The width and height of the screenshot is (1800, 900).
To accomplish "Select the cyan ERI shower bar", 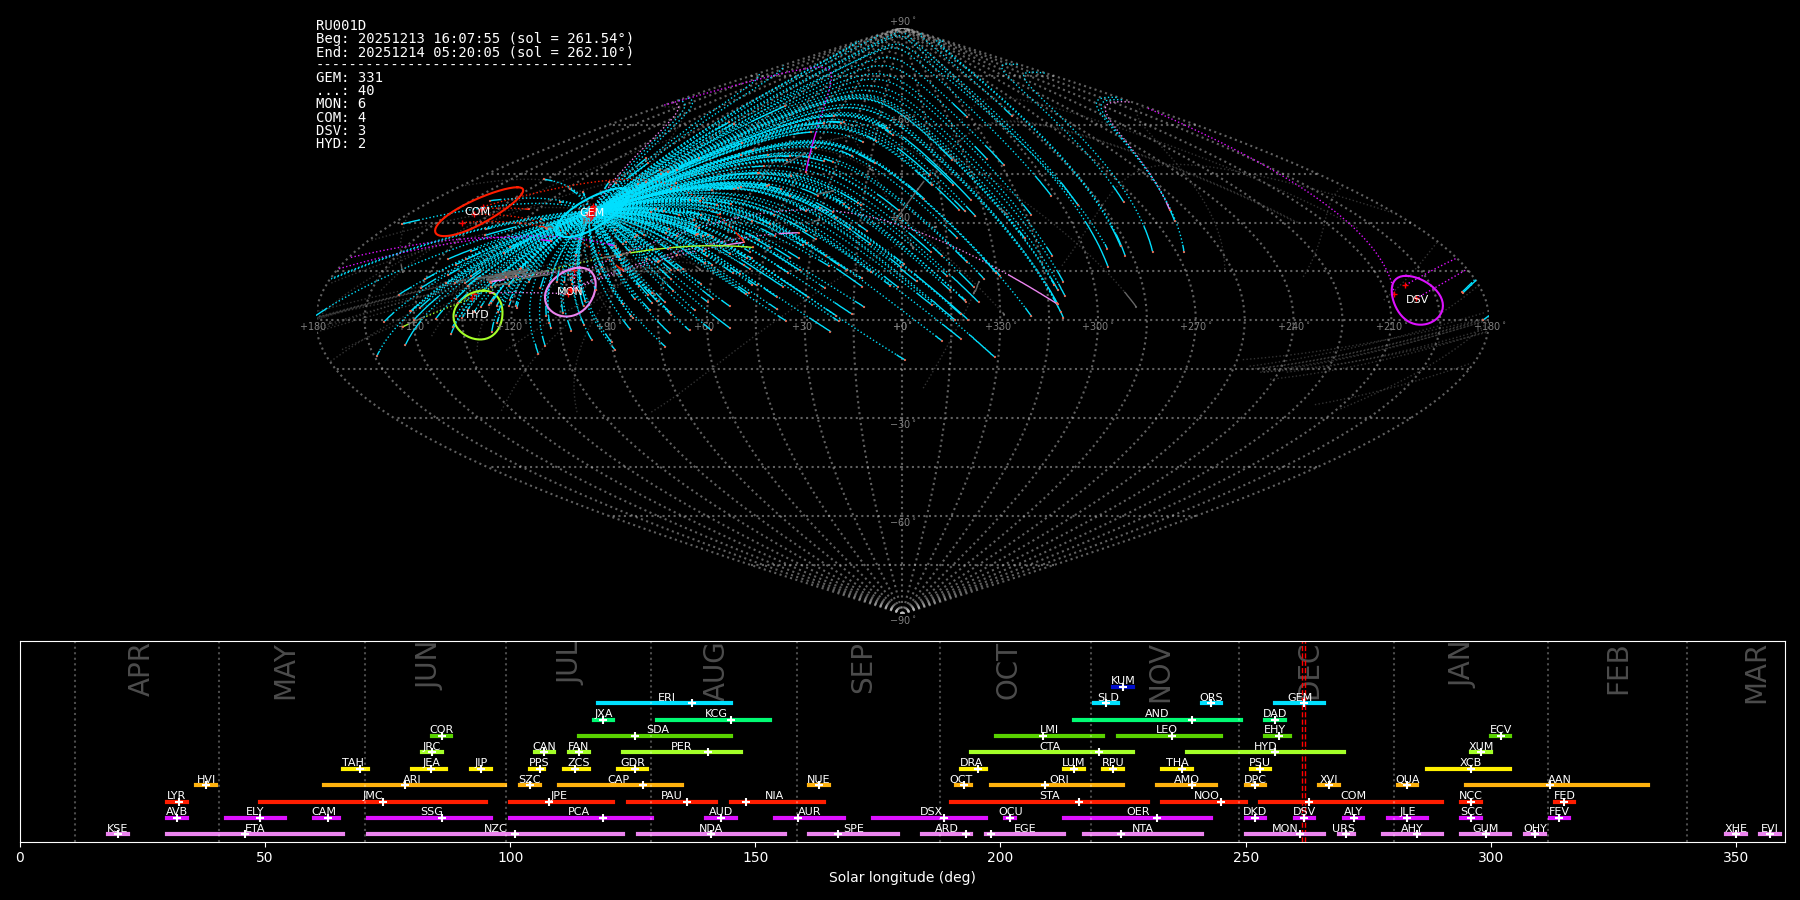I will point(664,703).
